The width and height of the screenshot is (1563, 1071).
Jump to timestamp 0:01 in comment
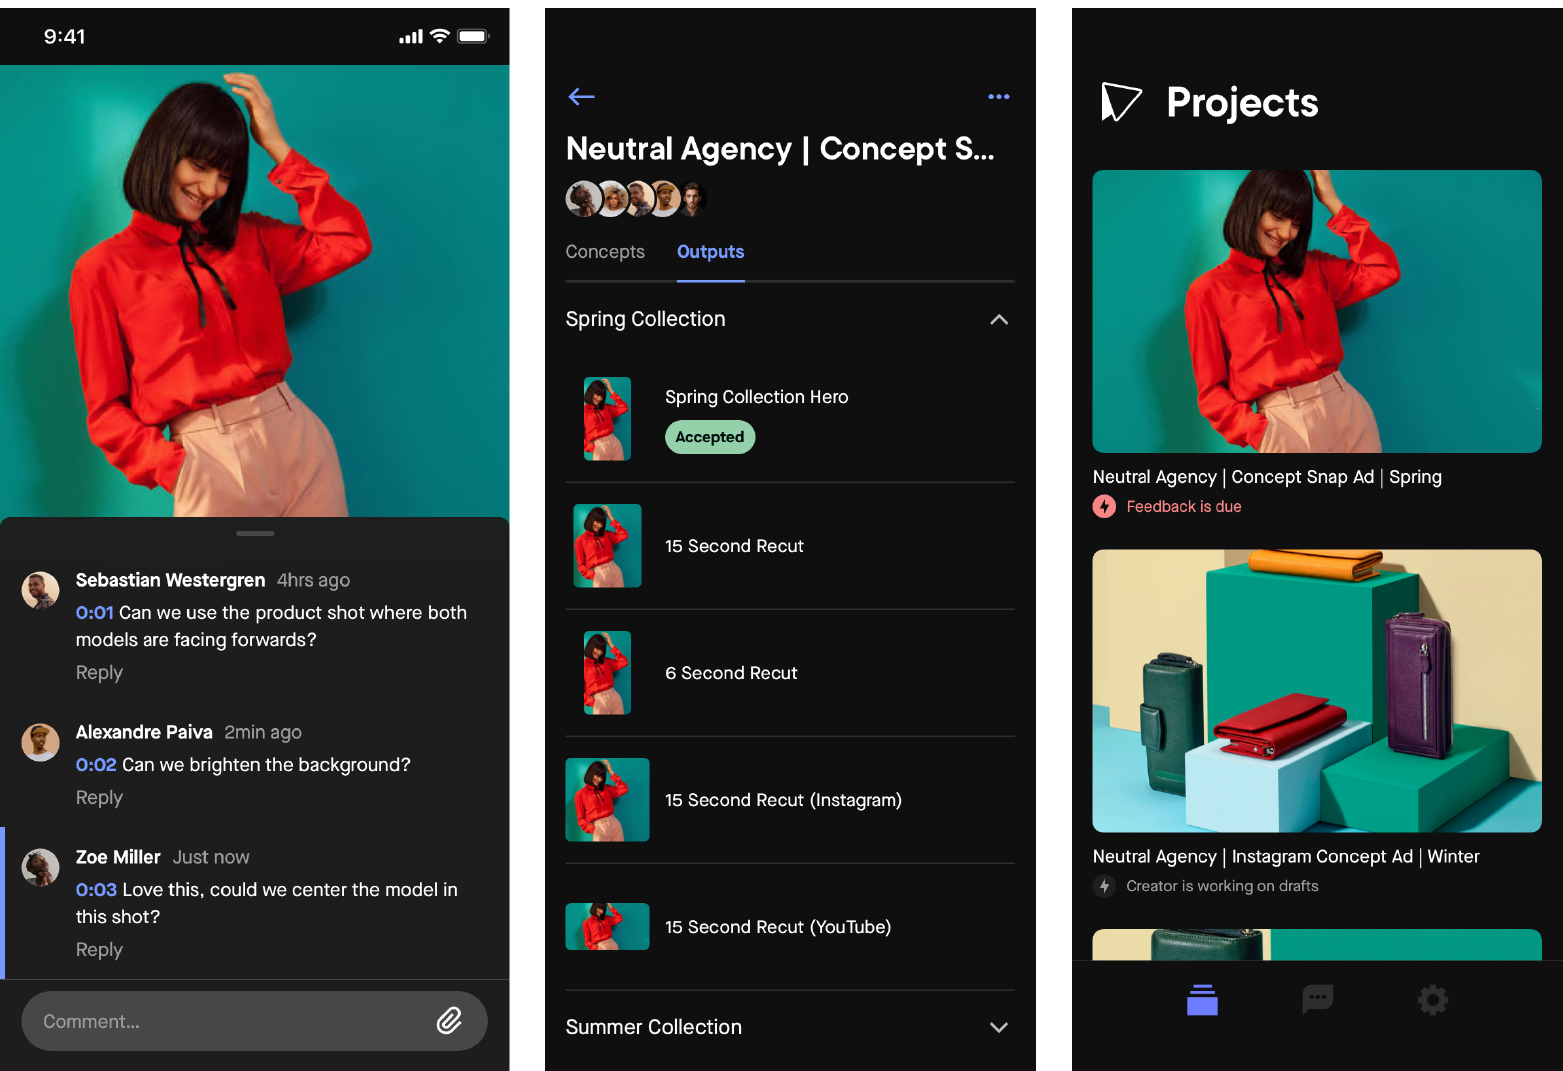95,612
